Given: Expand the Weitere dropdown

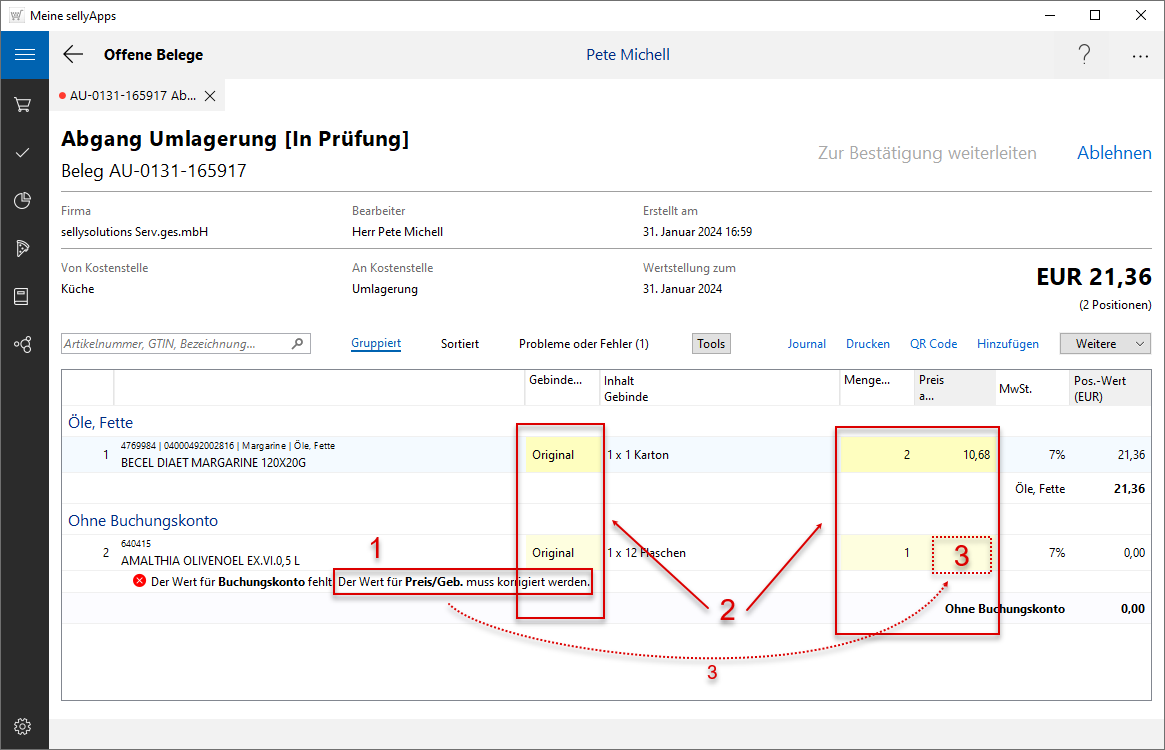Looking at the screenshot, I should (x=1105, y=343).
